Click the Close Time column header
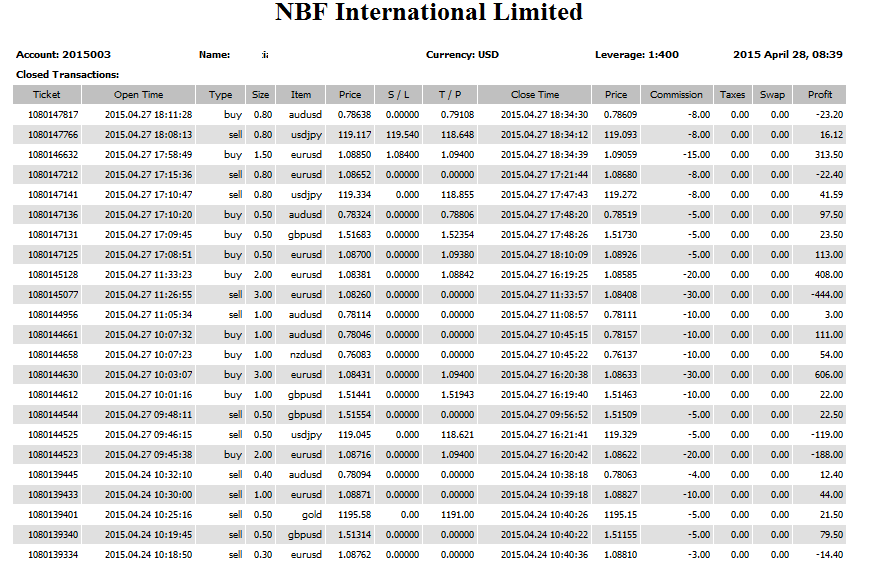Screen dimensions: 870x564 click(534, 94)
